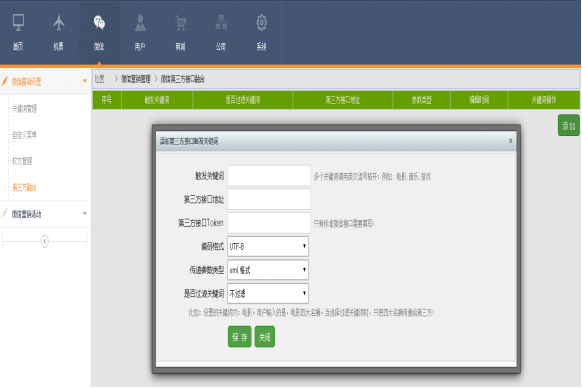This screenshot has height=388, width=582.
Task: Open the 用户 person icon
Action: 140,23
